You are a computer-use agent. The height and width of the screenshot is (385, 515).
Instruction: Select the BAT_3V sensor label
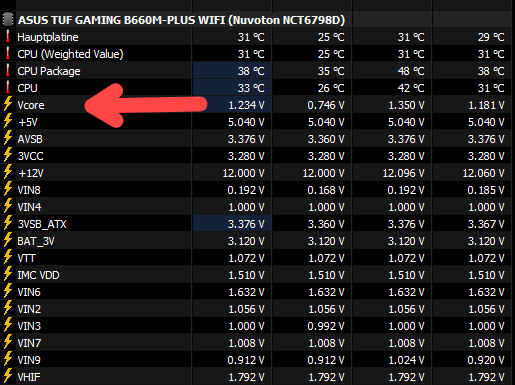[x=36, y=241]
